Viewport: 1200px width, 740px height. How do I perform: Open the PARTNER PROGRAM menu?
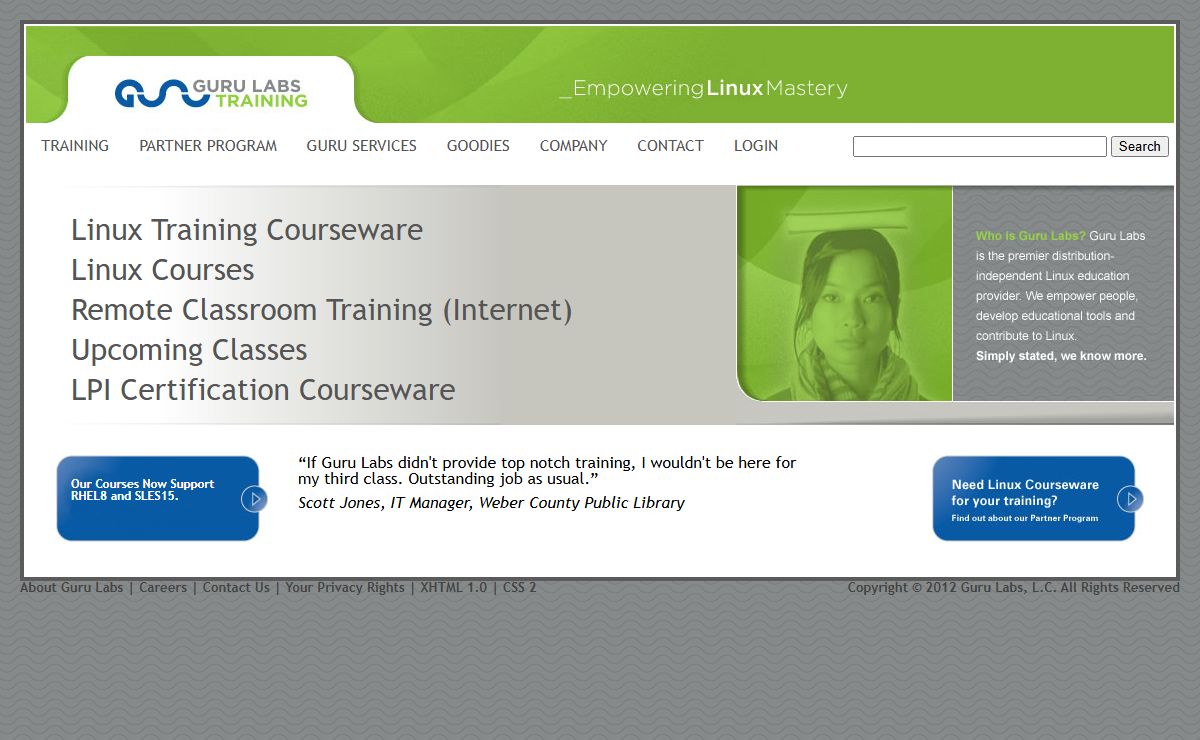[x=208, y=146]
